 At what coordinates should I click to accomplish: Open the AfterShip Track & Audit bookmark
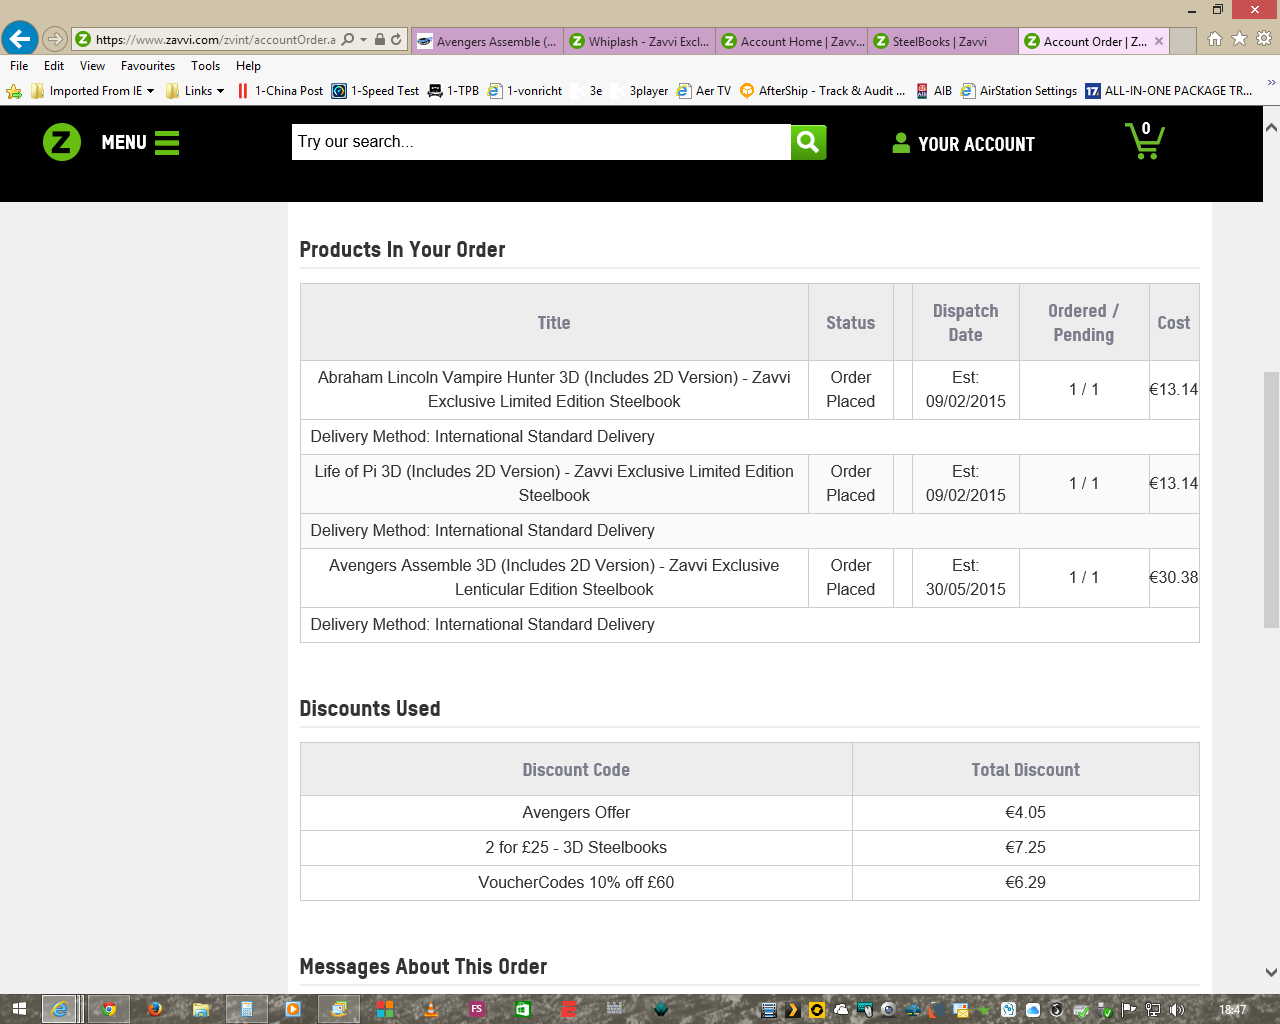tap(822, 91)
